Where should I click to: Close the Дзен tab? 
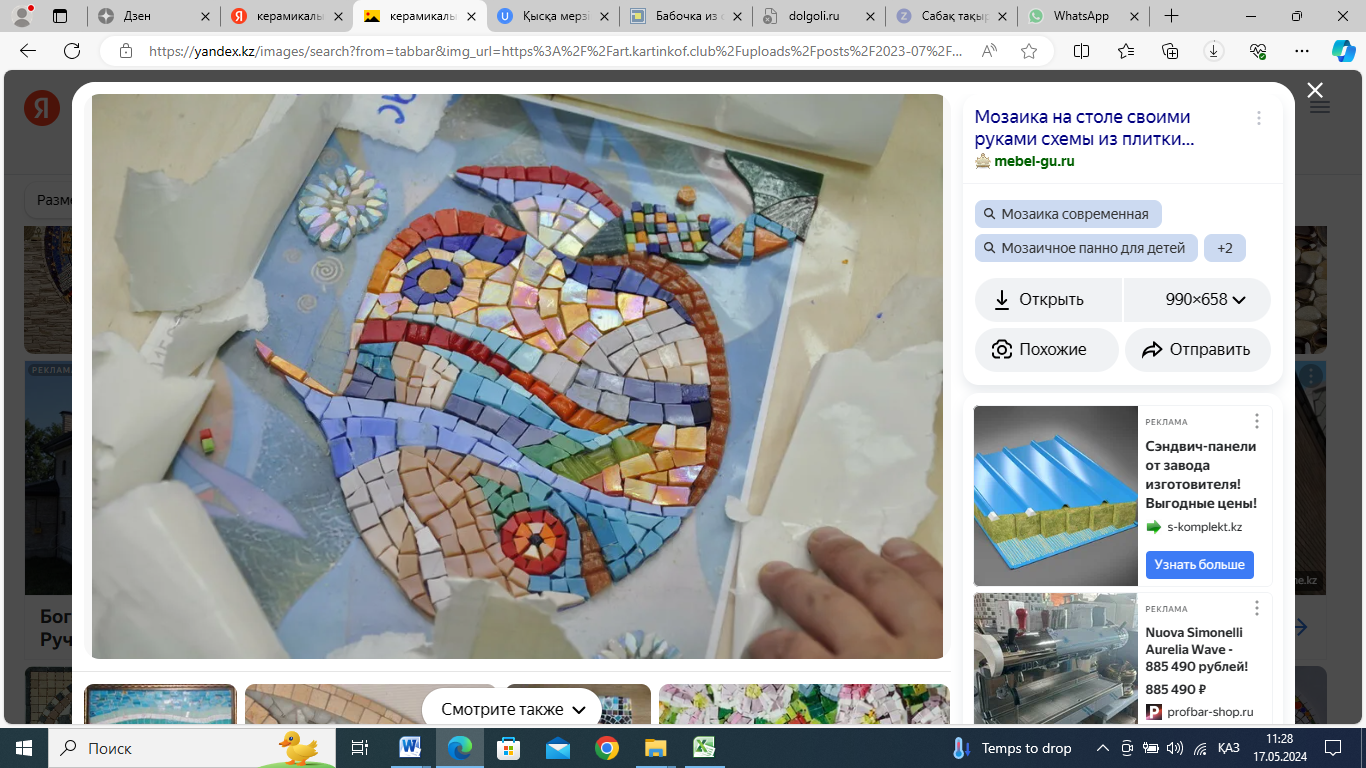205,16
